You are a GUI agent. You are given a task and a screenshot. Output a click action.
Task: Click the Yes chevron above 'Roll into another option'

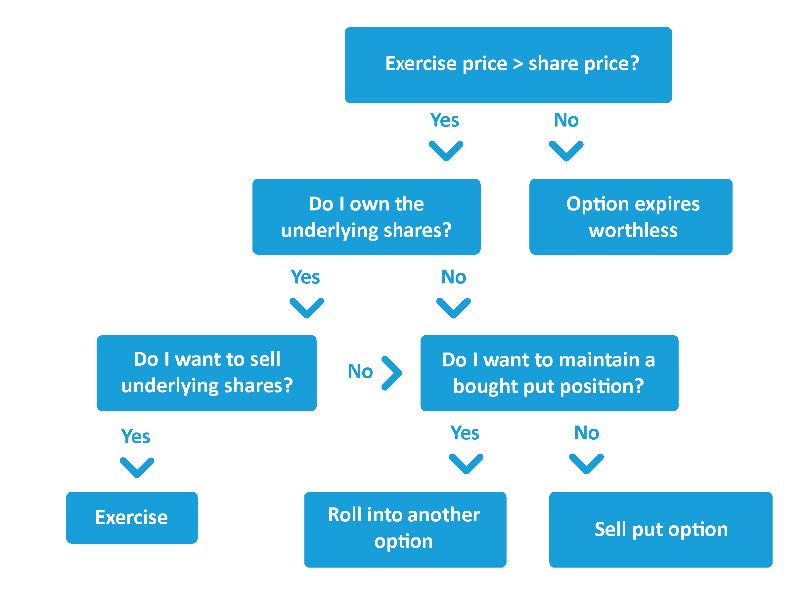coord(465,463)
